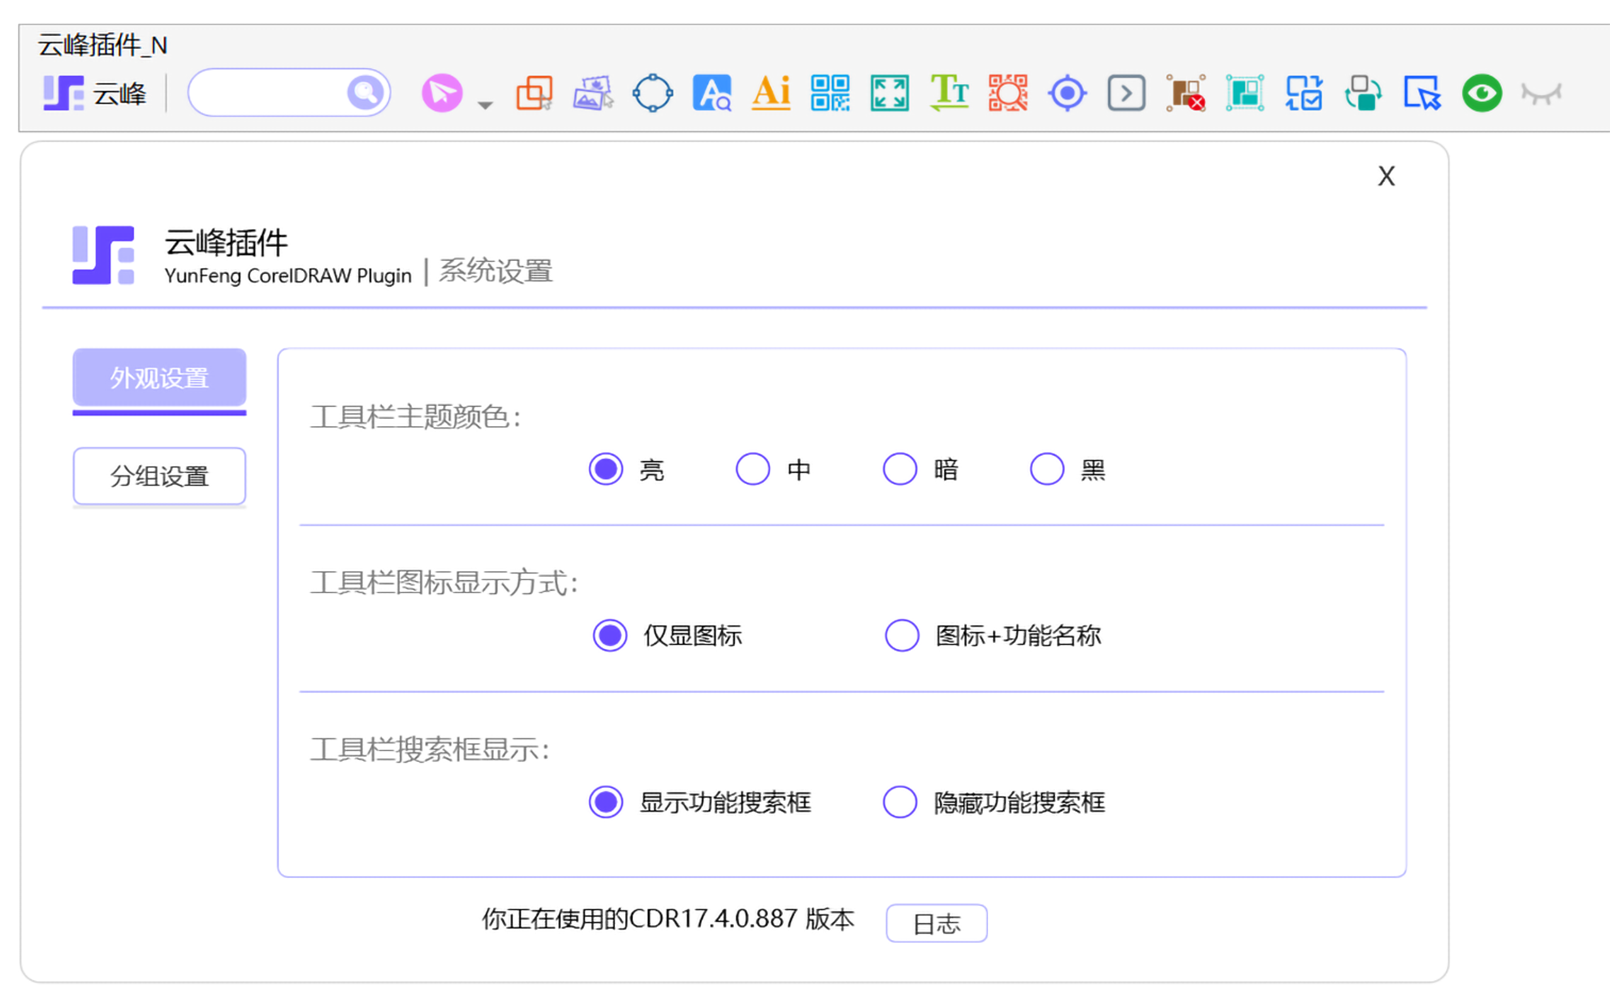Select the delete objects tool with red X
Viewport: 1610px width, 1001px height.
tap(1184, 92)
